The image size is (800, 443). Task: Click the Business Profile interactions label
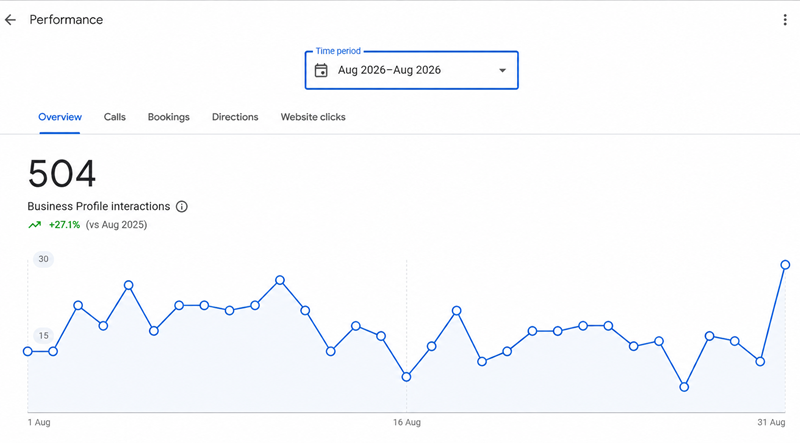(x=98, y=206)
